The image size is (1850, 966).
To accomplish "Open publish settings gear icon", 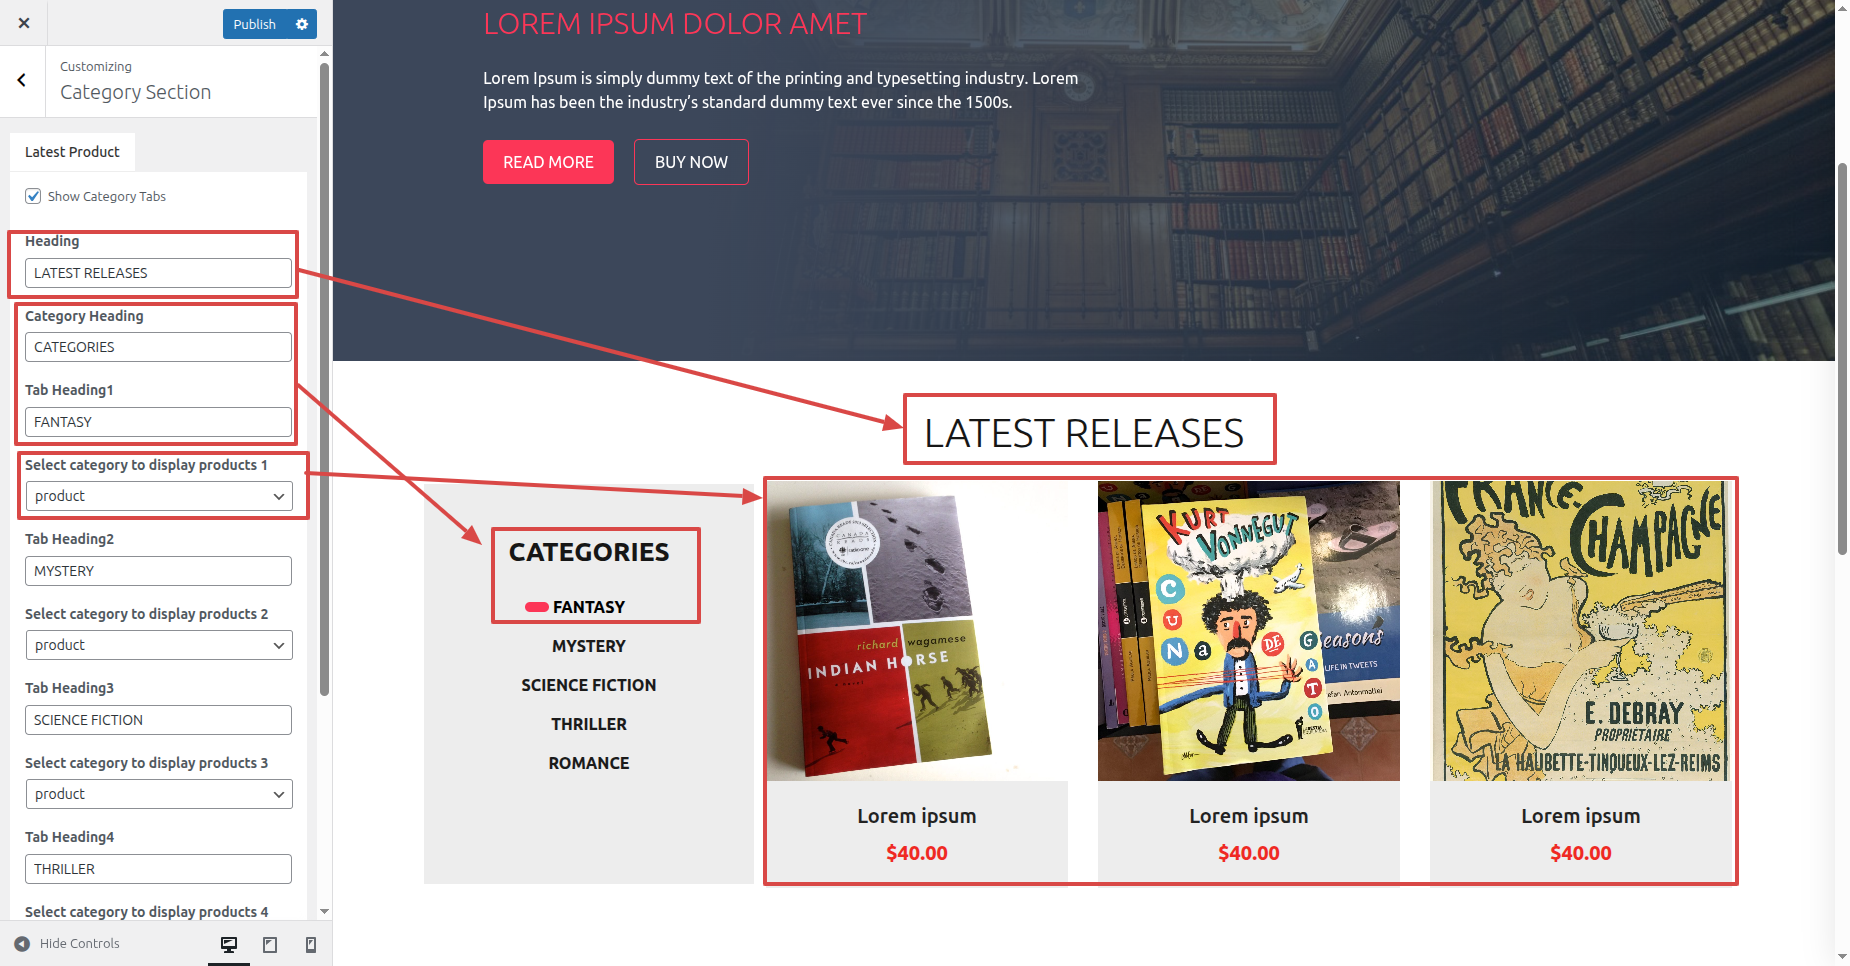I will (302, 24).
